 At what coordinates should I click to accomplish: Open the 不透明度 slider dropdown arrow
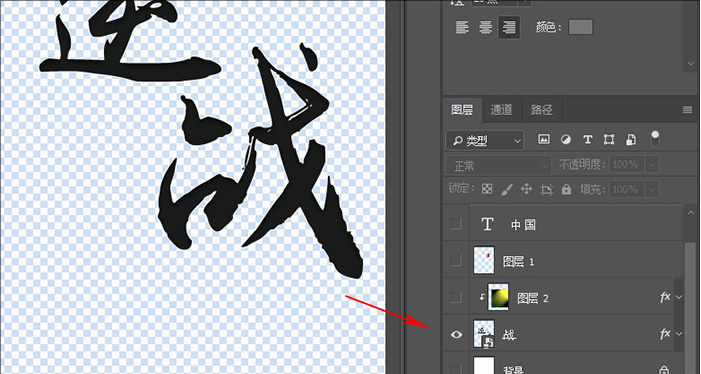(652, 165)
